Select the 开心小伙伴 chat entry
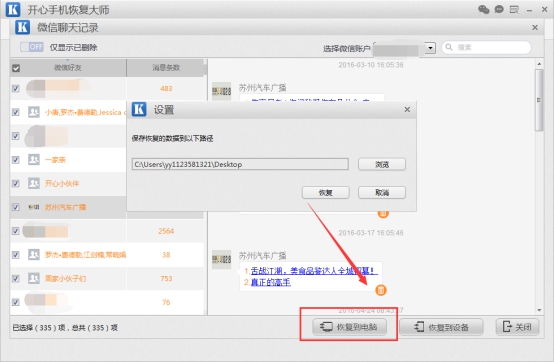554x362 pixels. click(x=62, y=183)
